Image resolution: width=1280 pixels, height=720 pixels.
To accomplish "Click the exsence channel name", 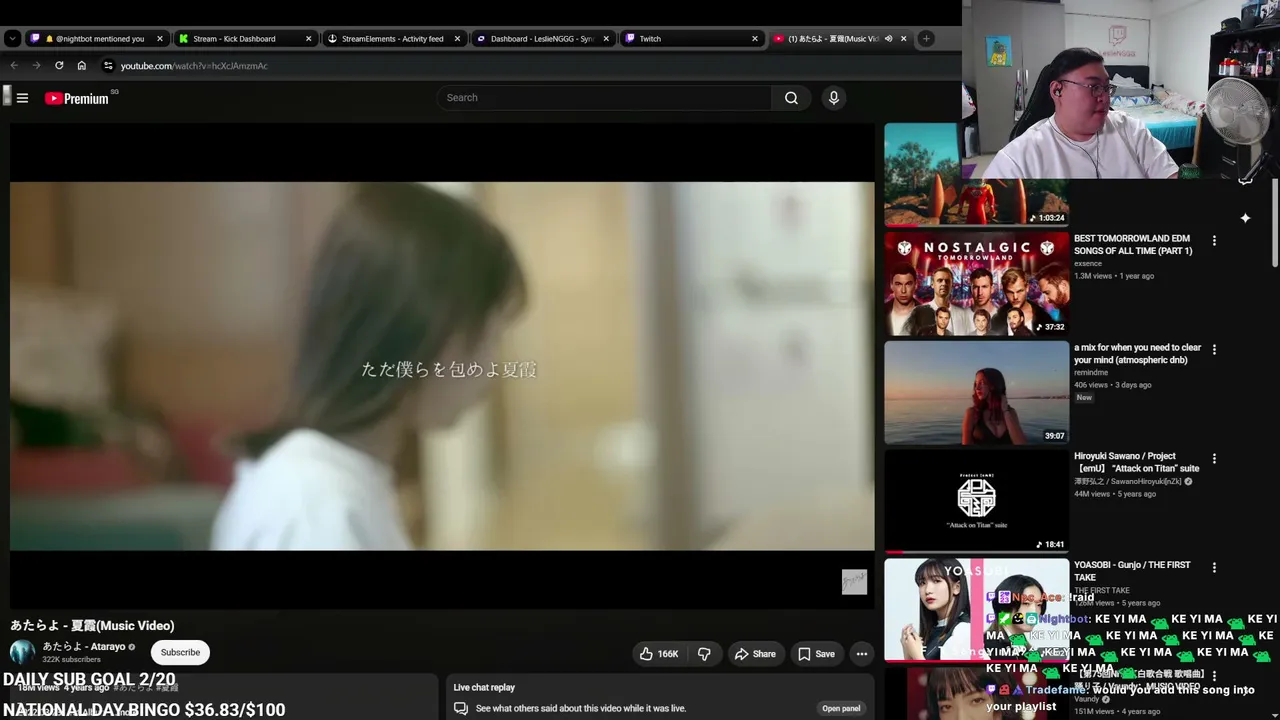I will [1088, 264].
